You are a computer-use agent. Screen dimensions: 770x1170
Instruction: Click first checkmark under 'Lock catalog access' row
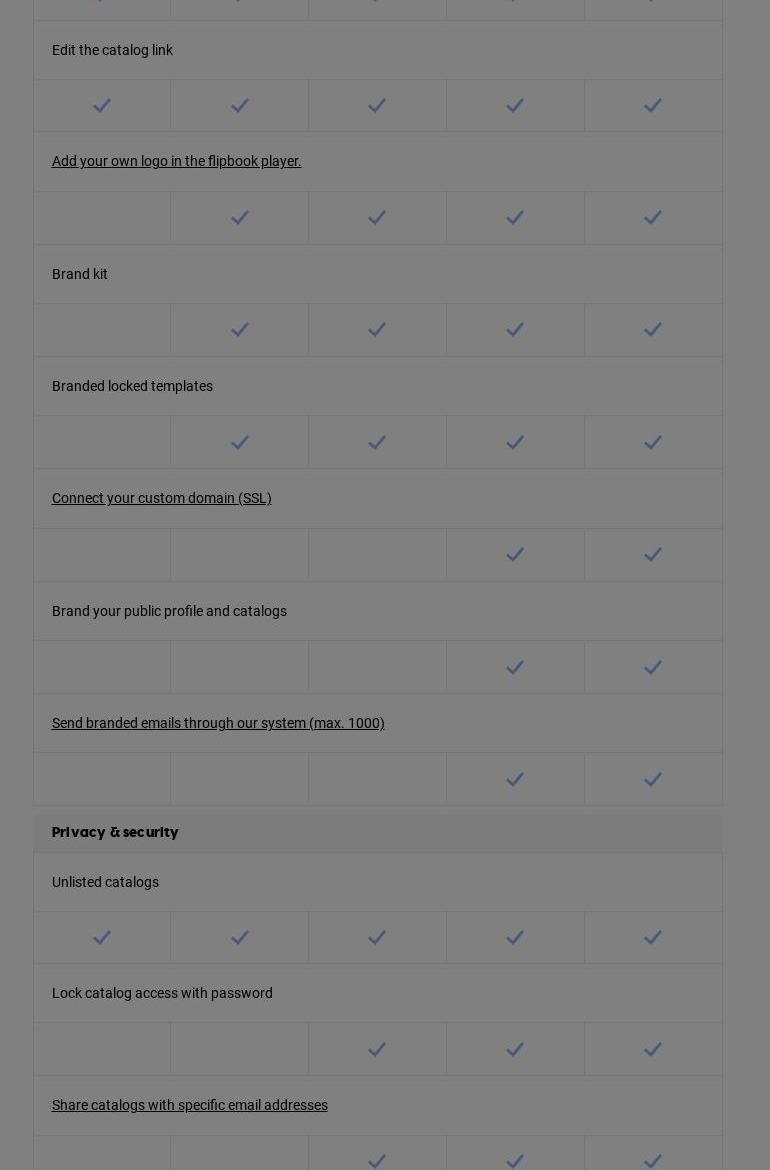click(x=377, y=1050)
